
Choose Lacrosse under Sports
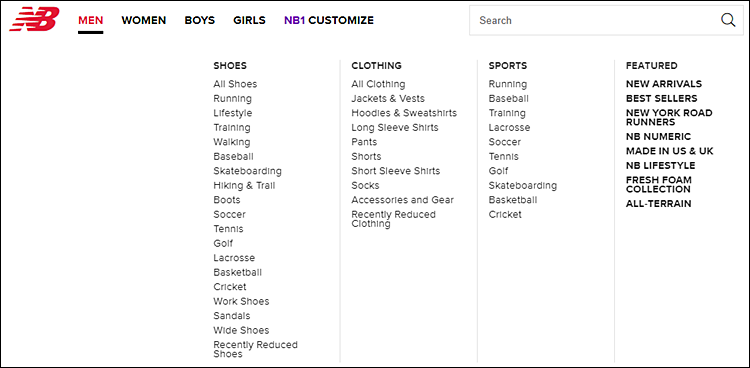[509, 127]
